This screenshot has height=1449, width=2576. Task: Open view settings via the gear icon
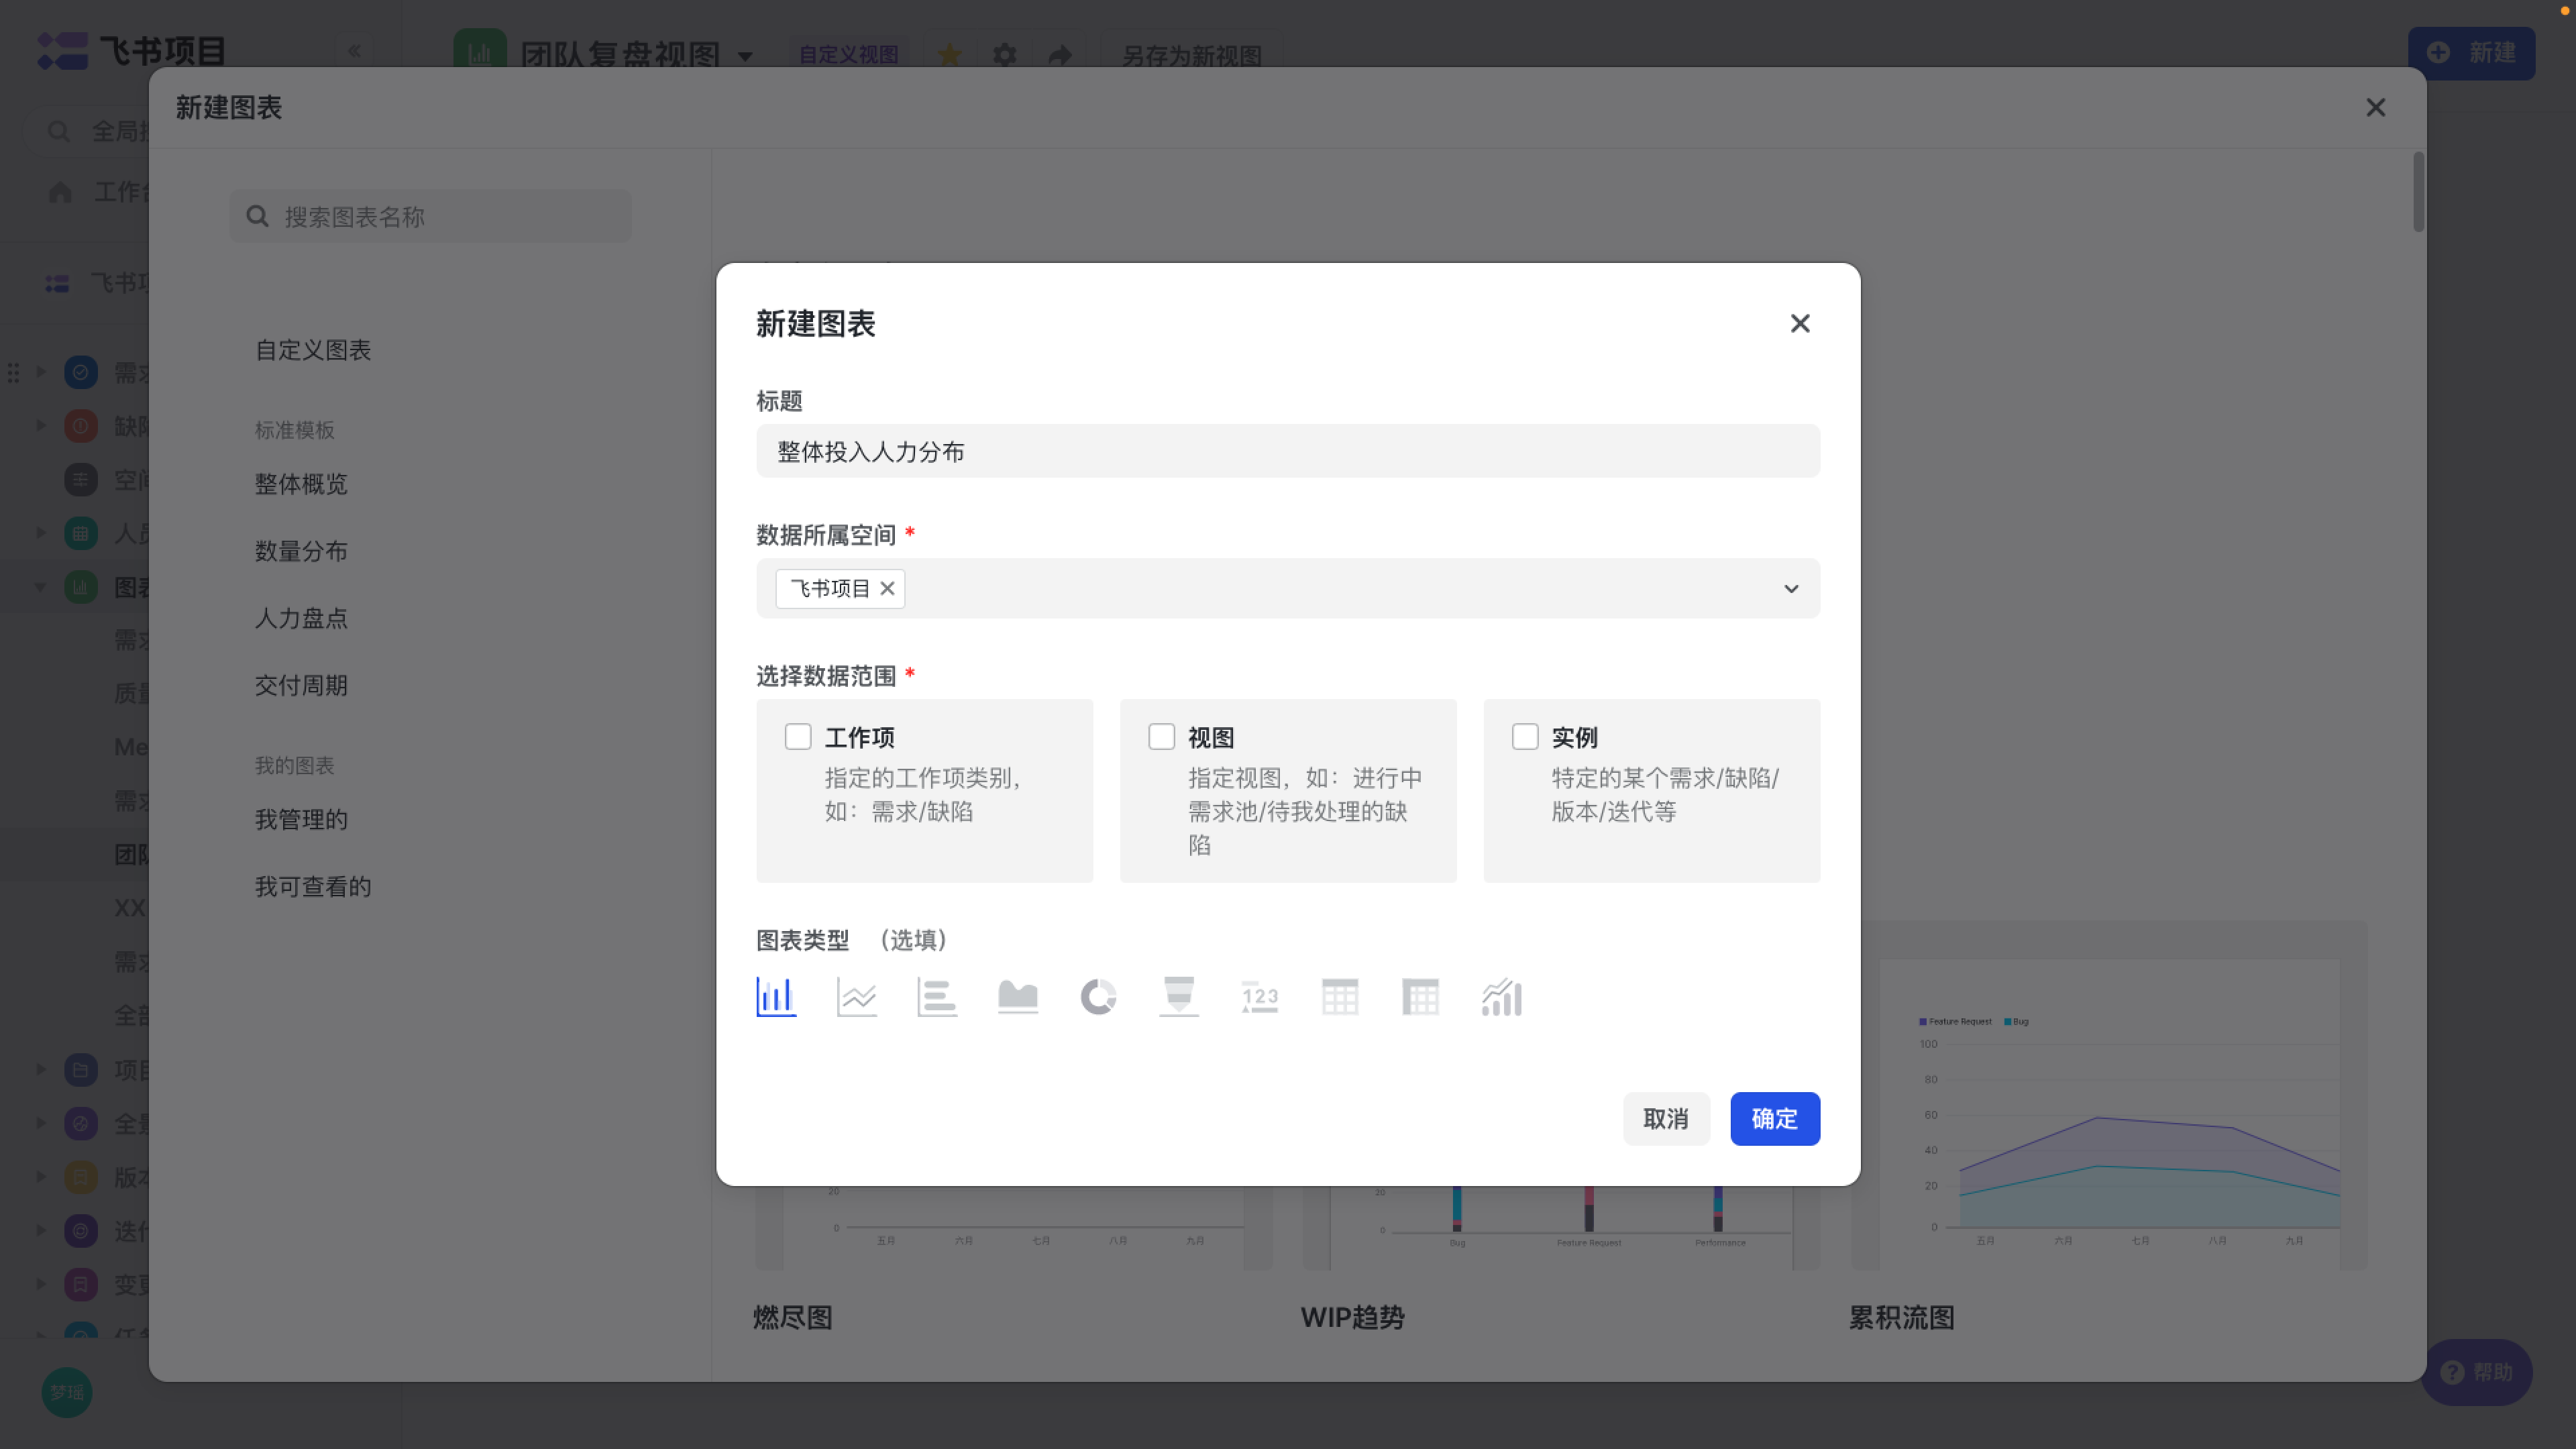(1005, 54)
